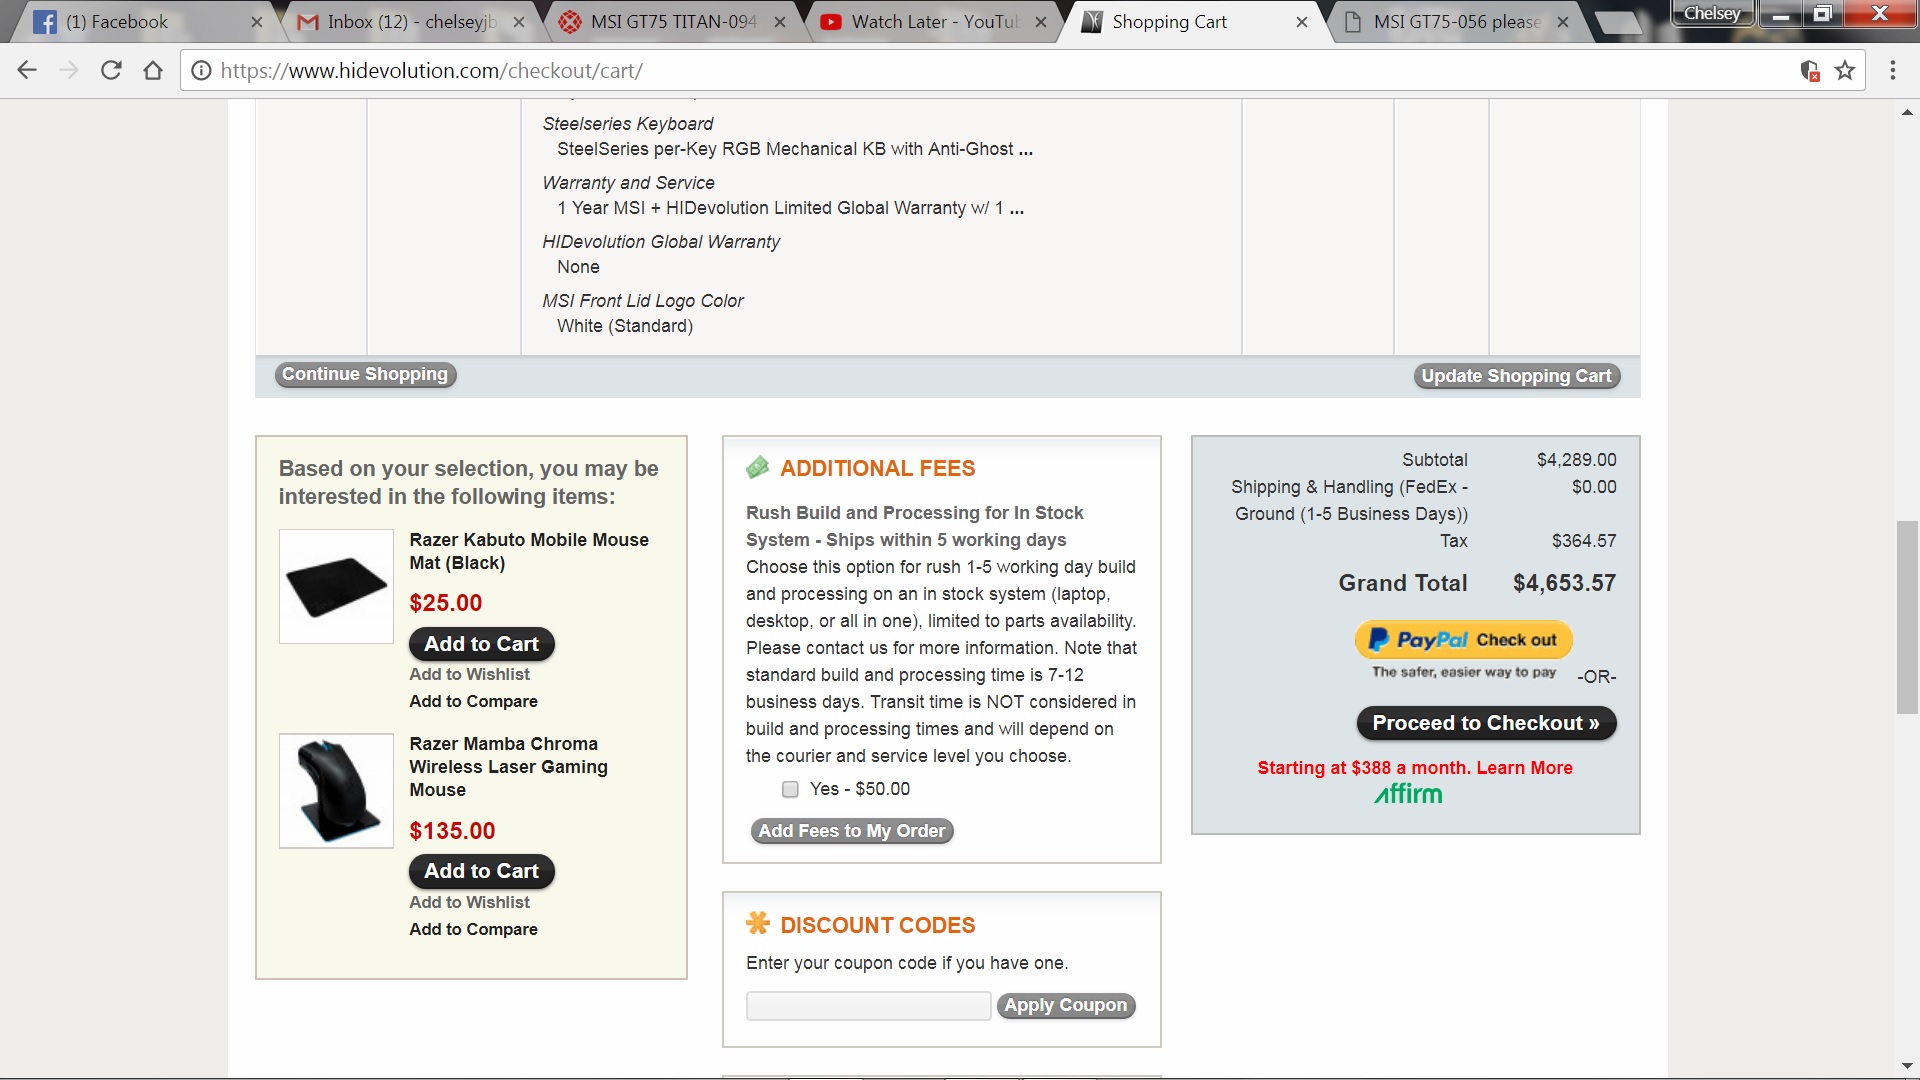The width and height of the screenshot is (1920, 1080).
Task: Click the Affirm logo
Action: pos(1408,794)
